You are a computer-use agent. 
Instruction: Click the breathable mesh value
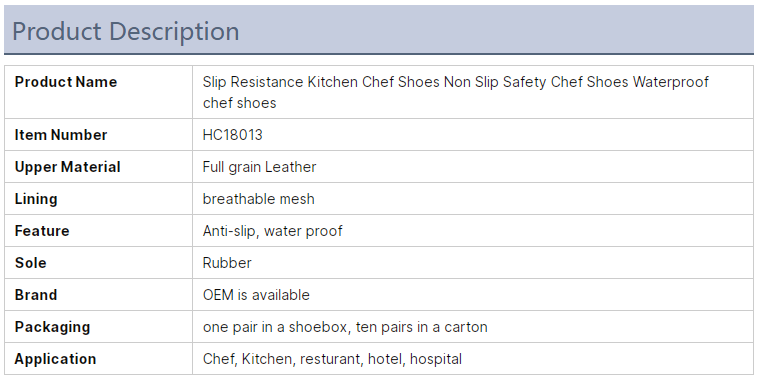(x=259, y=199)
